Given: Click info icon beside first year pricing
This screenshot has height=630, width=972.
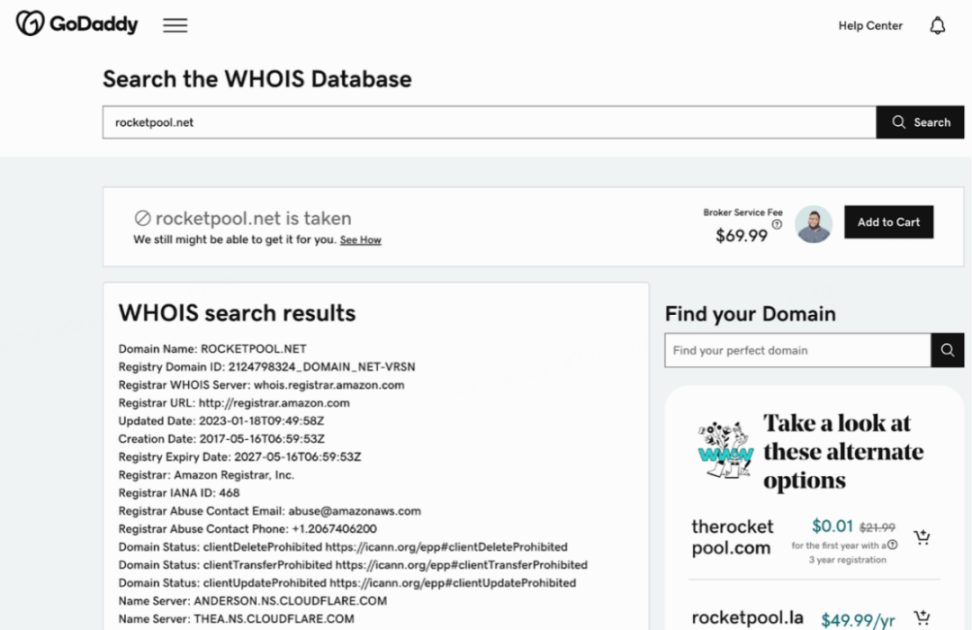Looking at the screenshot, I should 892,545.
